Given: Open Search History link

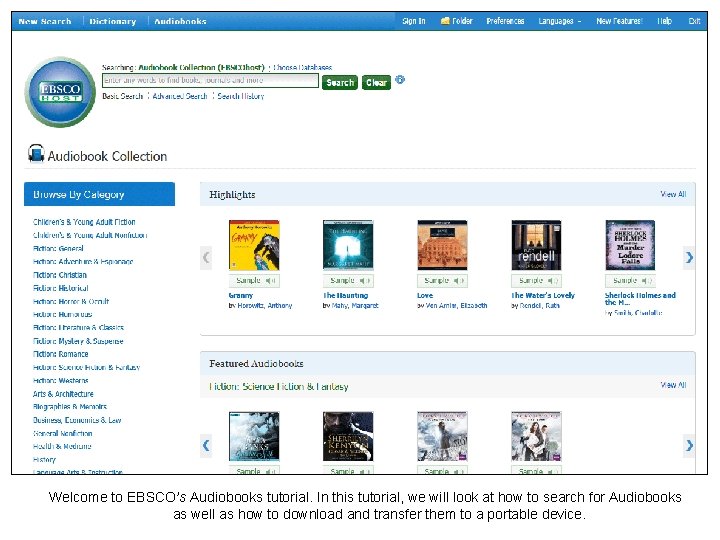Looking at the screenshot, I should tap(241, 96).
